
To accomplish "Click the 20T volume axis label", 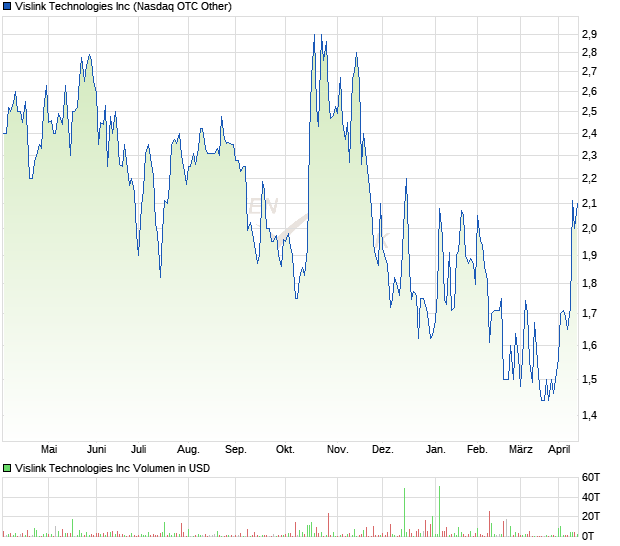I will coord(591,516).
